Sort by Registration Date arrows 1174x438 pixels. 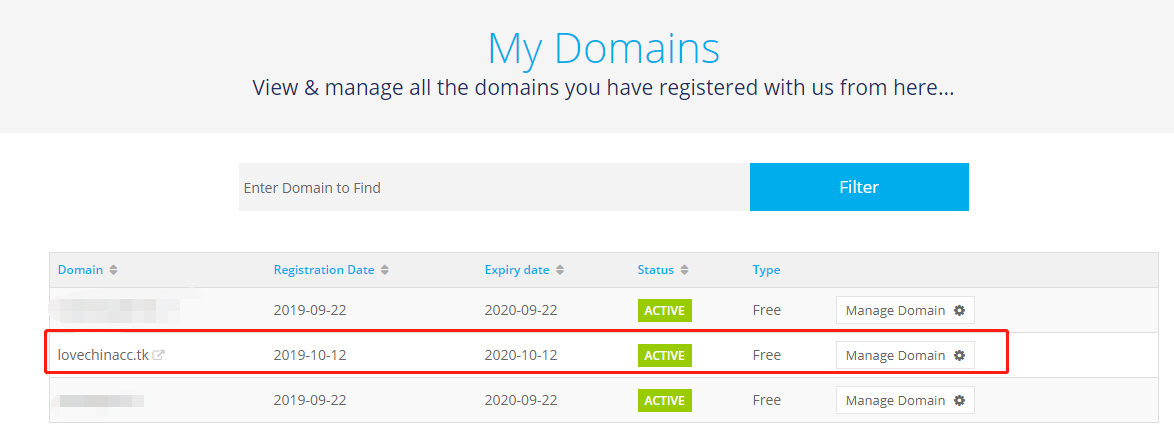tap(385, 270)
